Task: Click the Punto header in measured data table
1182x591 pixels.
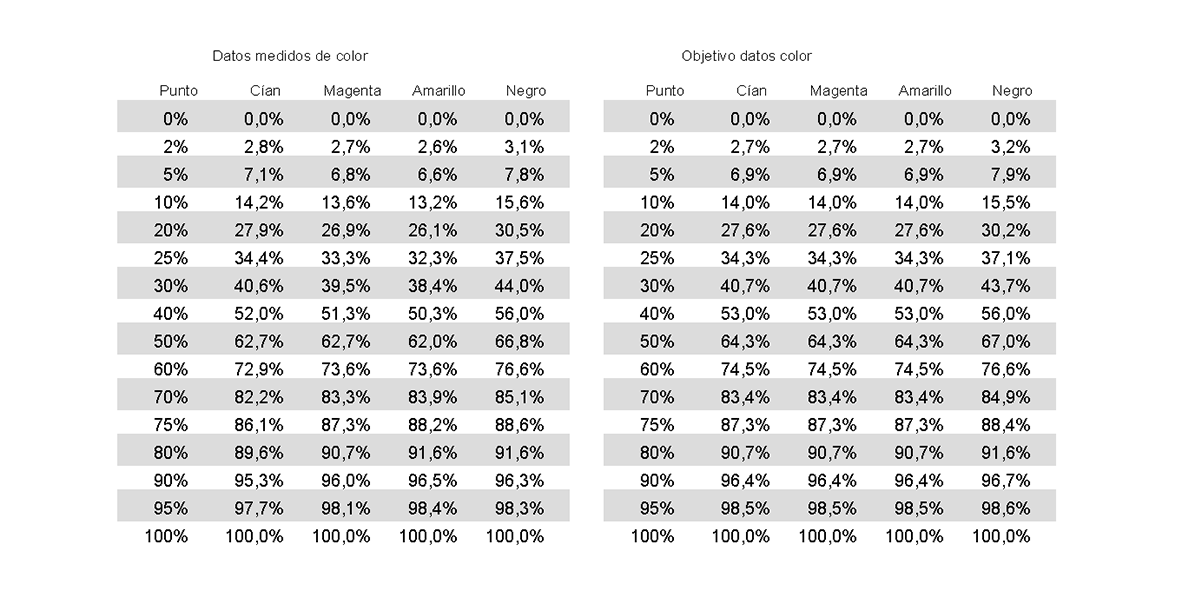Action: (x=178, y=90)
